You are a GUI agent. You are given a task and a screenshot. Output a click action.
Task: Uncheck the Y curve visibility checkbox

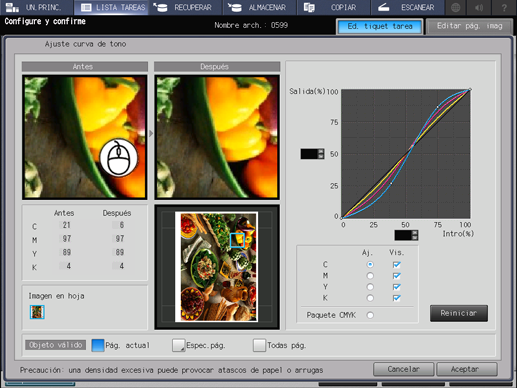[x=396, y=287]
